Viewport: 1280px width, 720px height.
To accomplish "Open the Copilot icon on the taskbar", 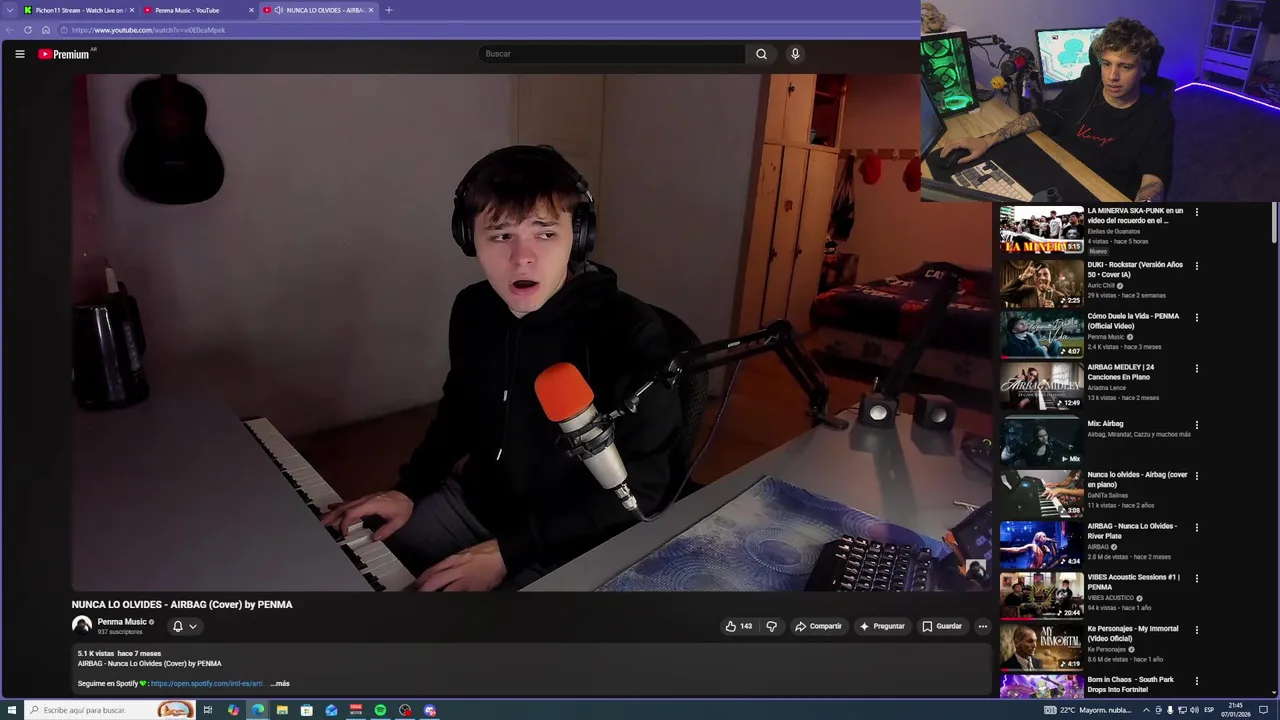I will pyautogui.click(x=233, y=710).
